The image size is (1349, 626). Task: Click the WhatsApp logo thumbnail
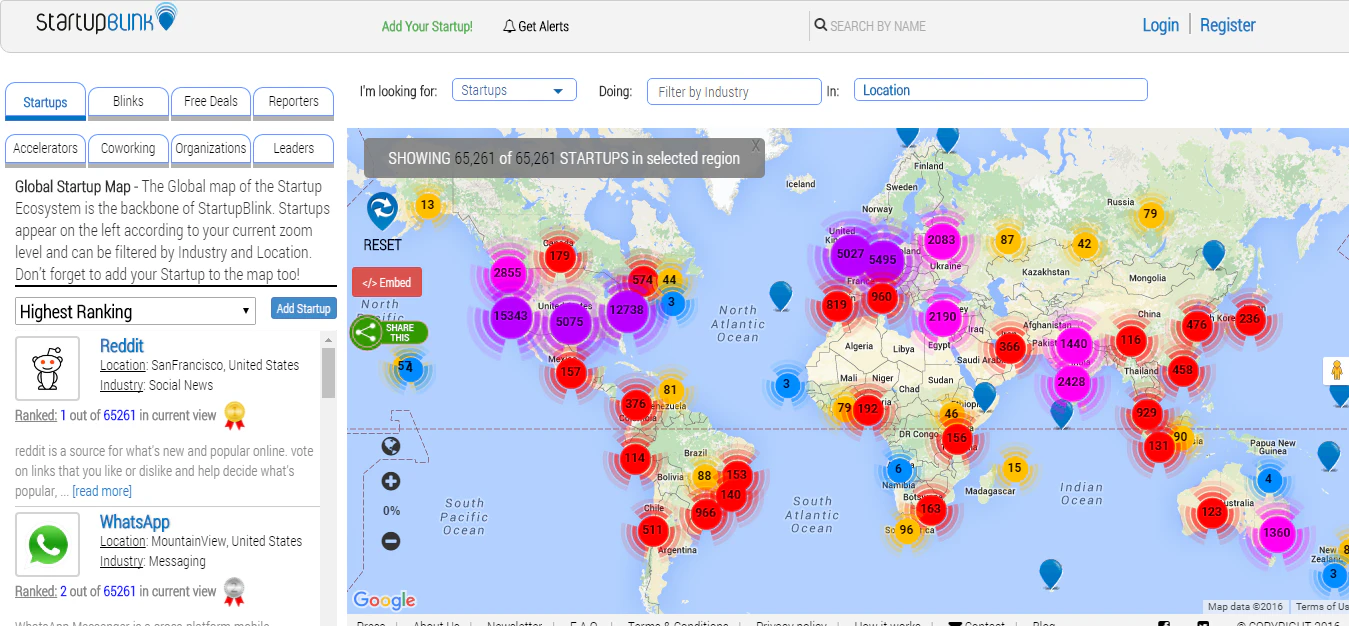[x=47, y=545]
